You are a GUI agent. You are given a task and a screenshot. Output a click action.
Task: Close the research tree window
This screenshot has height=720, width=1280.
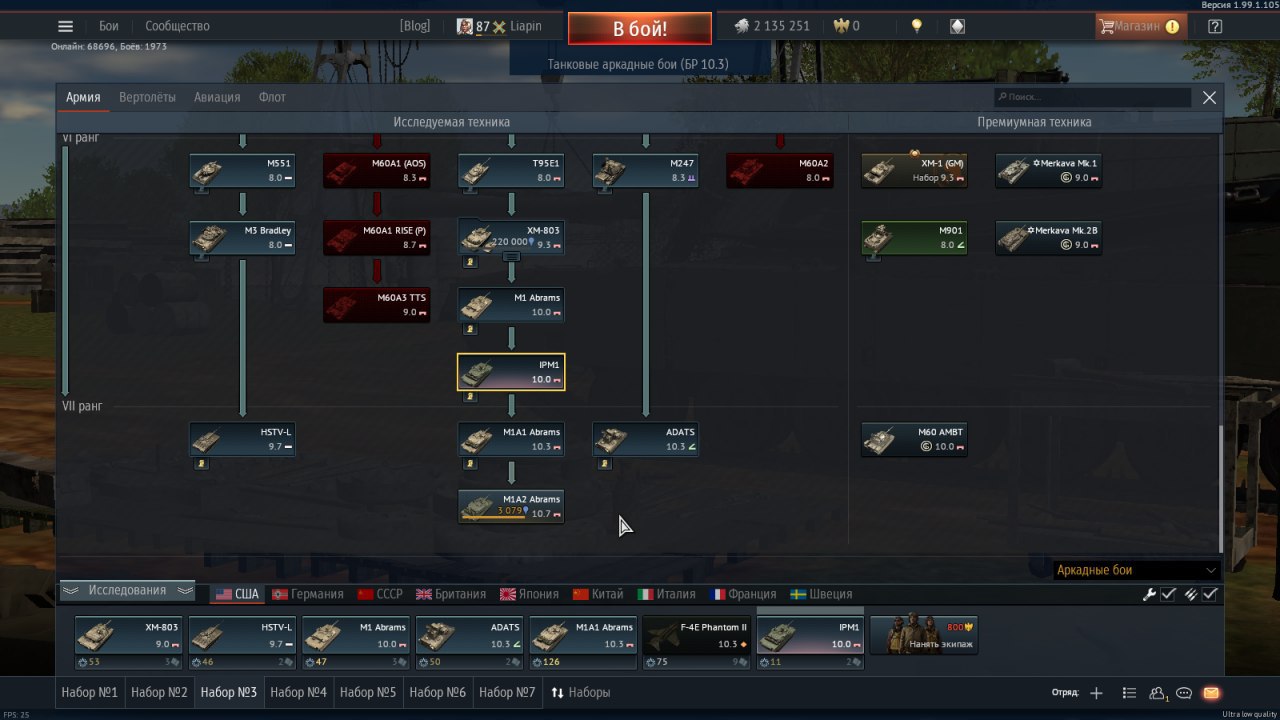1209,97
